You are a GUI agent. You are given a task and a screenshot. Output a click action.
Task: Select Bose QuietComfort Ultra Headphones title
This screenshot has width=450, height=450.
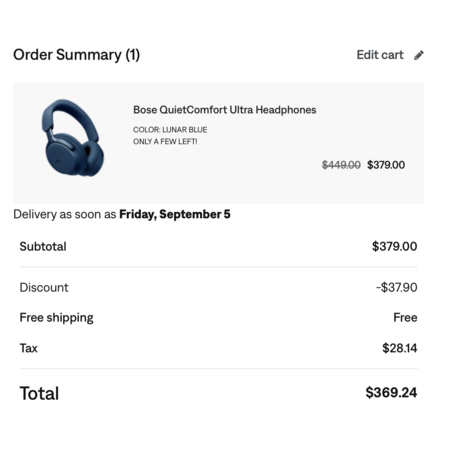[224, 110]
